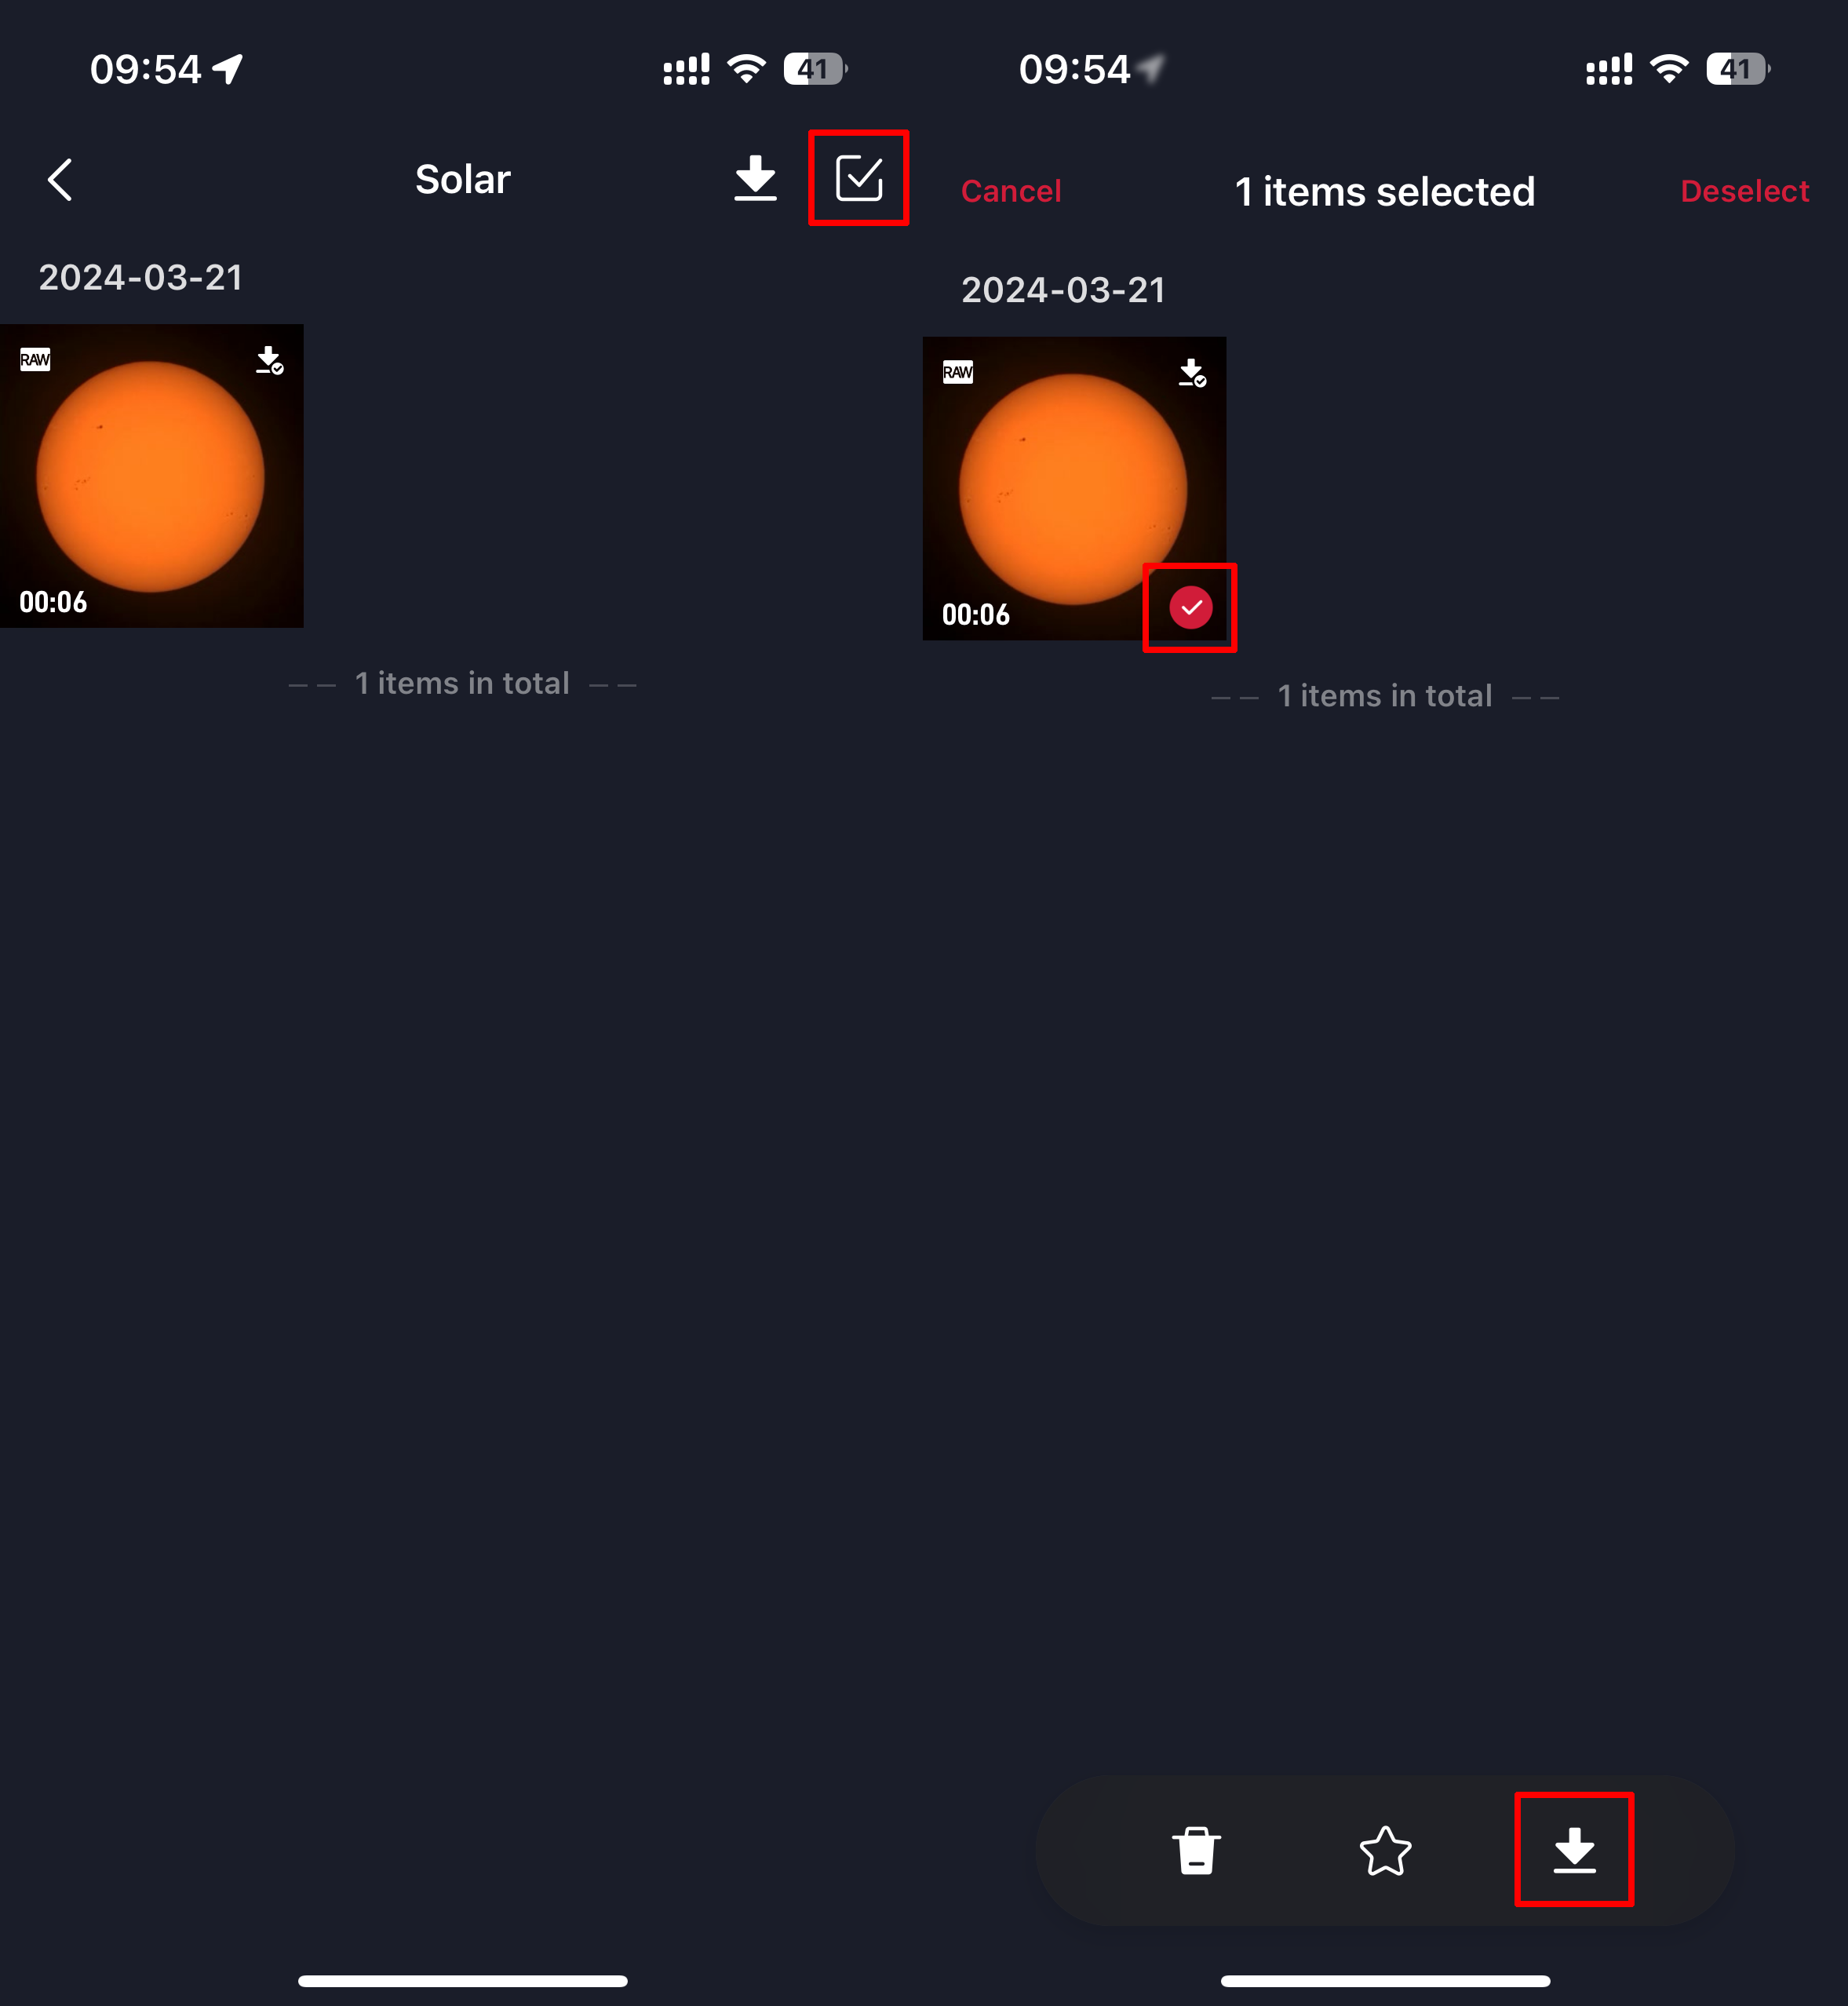Screen dimensions: 1848x2006
Task: Tap Deselect to clear selection
Action: (1744, 191)
